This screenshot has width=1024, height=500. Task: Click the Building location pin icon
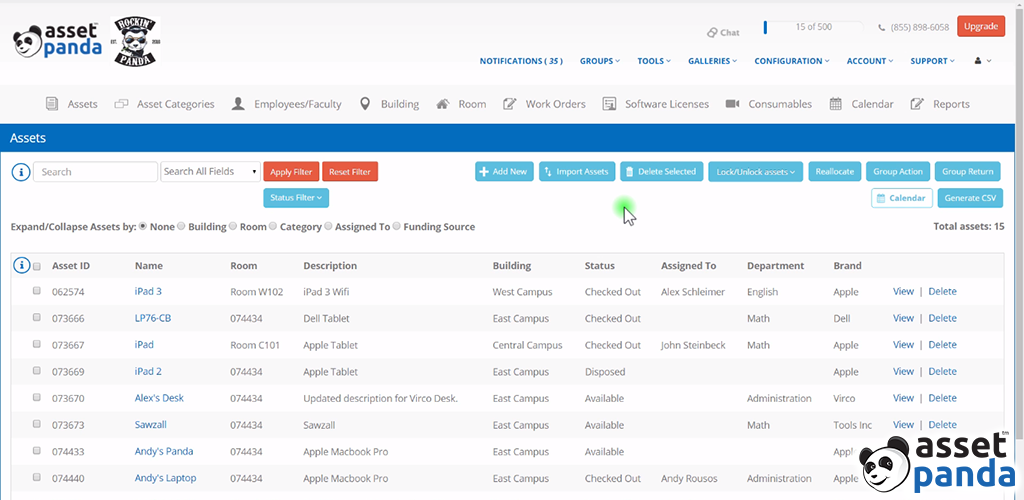click(x=365, y=104)
